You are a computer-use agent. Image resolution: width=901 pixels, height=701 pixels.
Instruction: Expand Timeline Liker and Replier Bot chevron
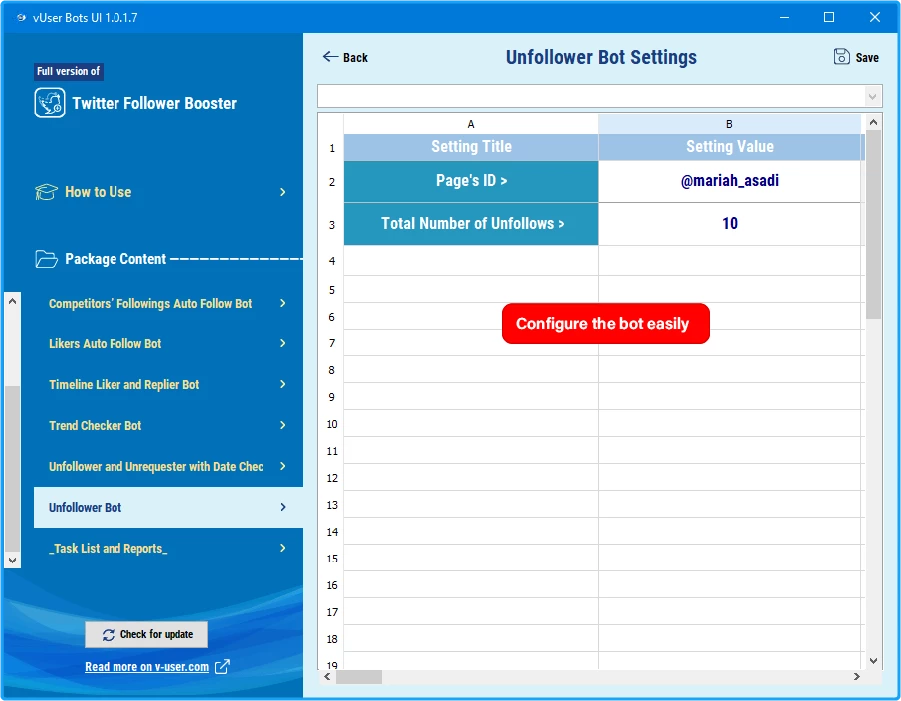pyautogui.click(x=283, y=384)
